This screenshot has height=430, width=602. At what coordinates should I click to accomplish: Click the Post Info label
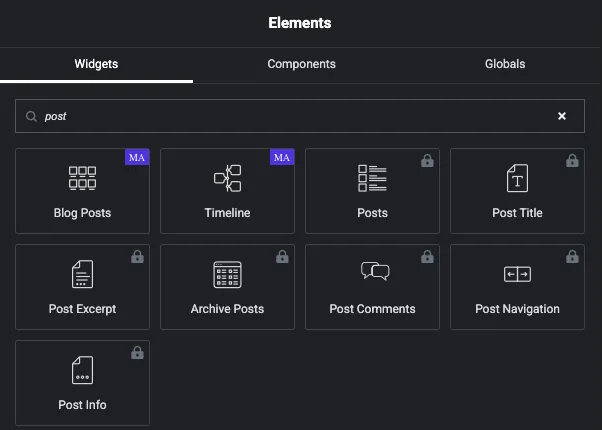[x=82, y=405]
